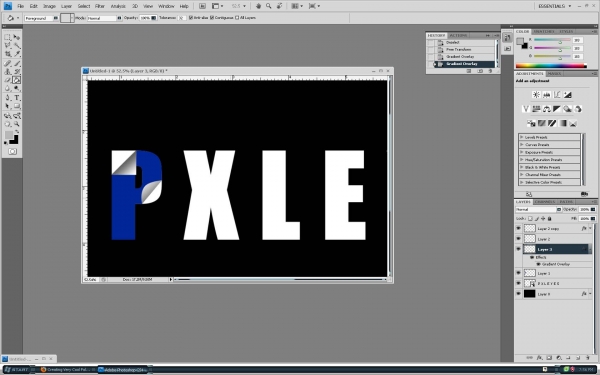This screenshot has width=600, height=375.
Task: Expand Hue/Saturation Presets list
Action: [521, 160]
